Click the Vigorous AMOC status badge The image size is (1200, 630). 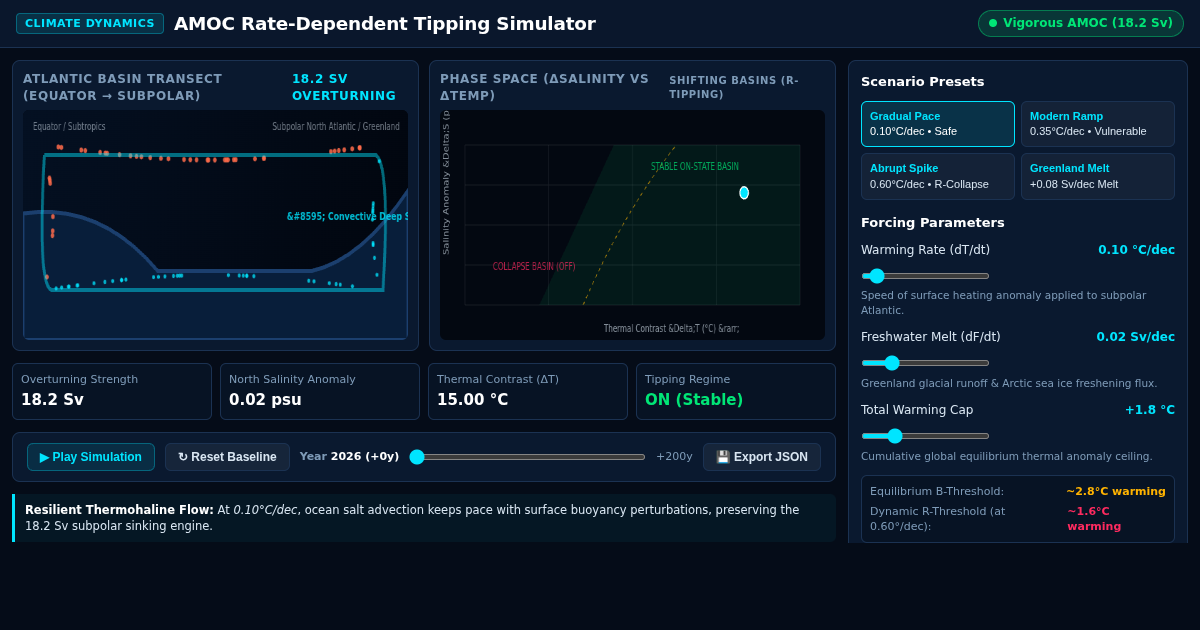click(1081, 23)
